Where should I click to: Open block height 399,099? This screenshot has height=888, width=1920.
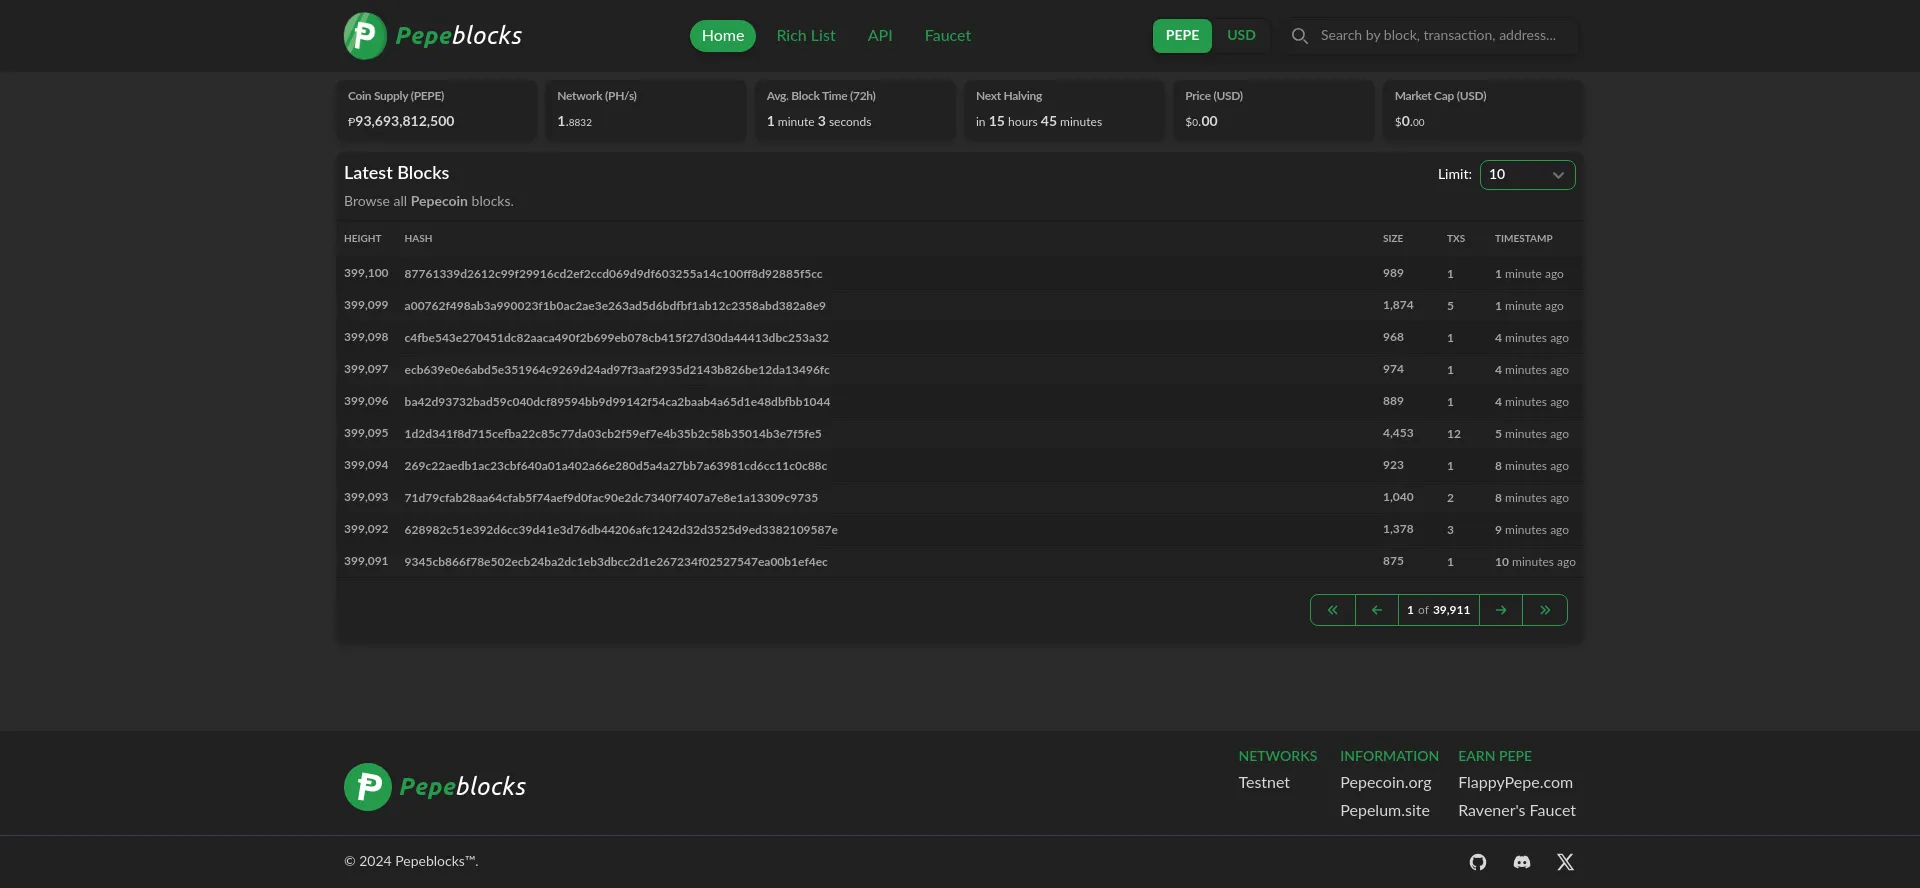click(366, 305)
